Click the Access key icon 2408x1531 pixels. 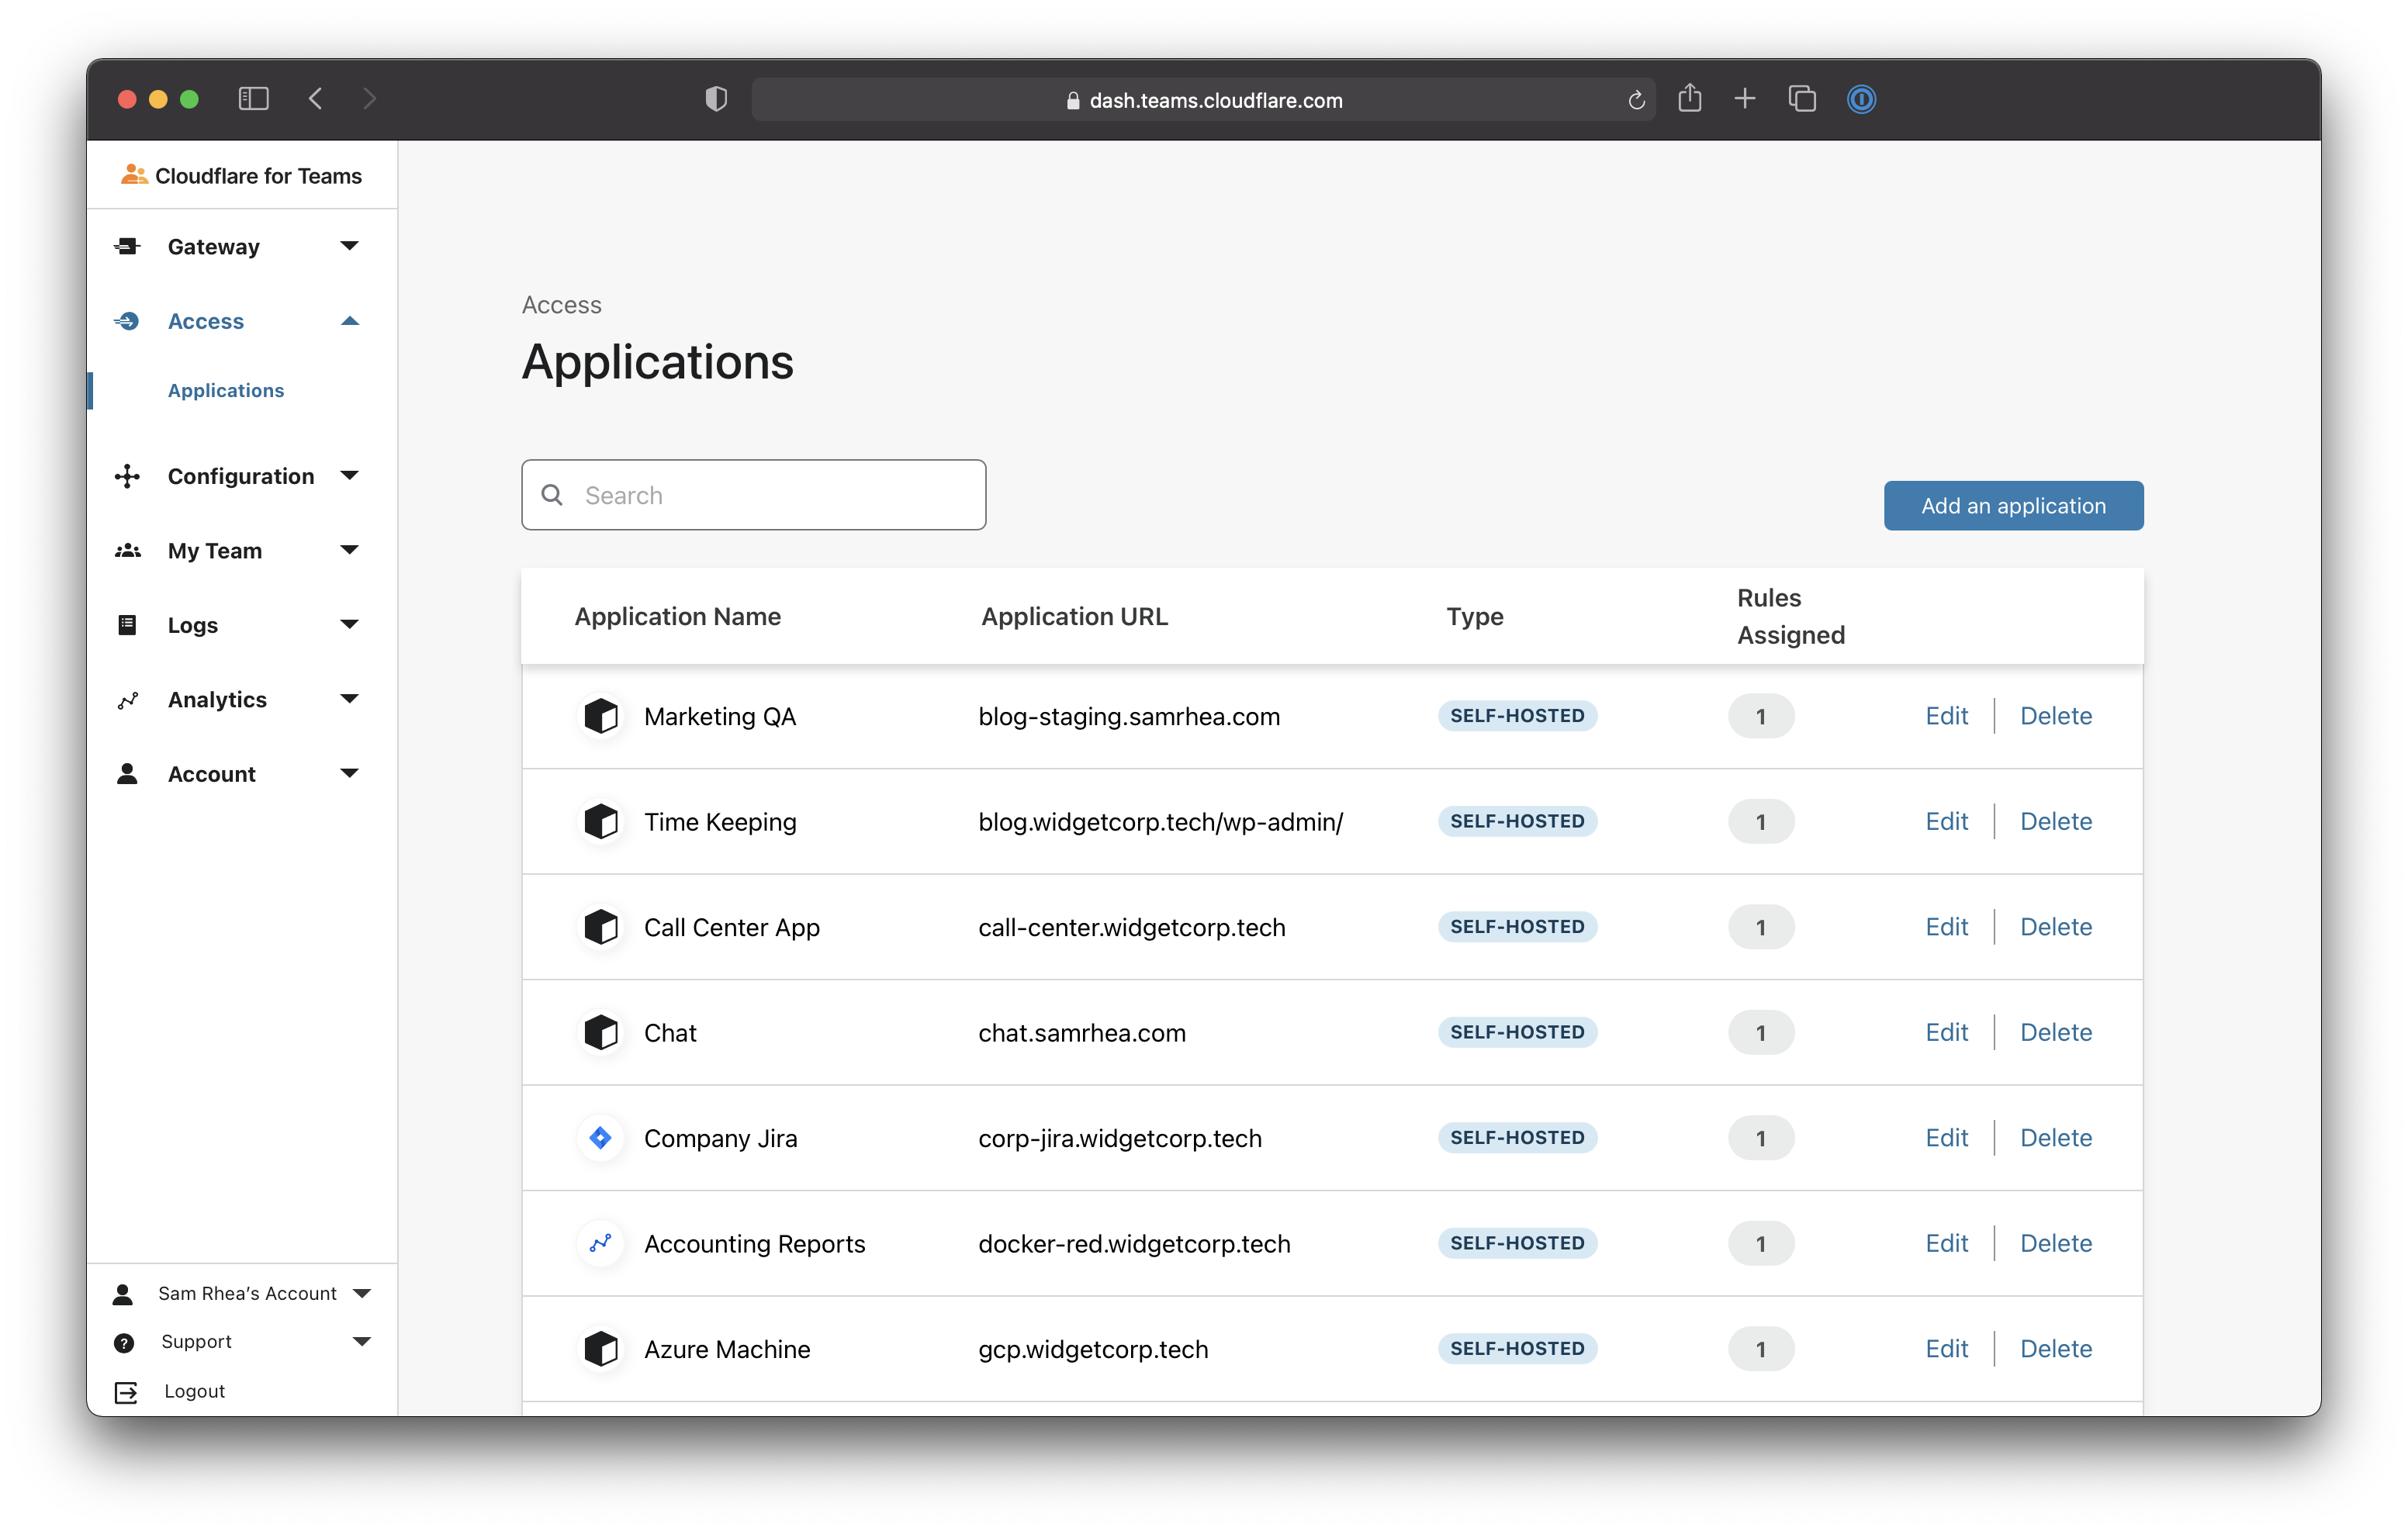coord(127,321)
